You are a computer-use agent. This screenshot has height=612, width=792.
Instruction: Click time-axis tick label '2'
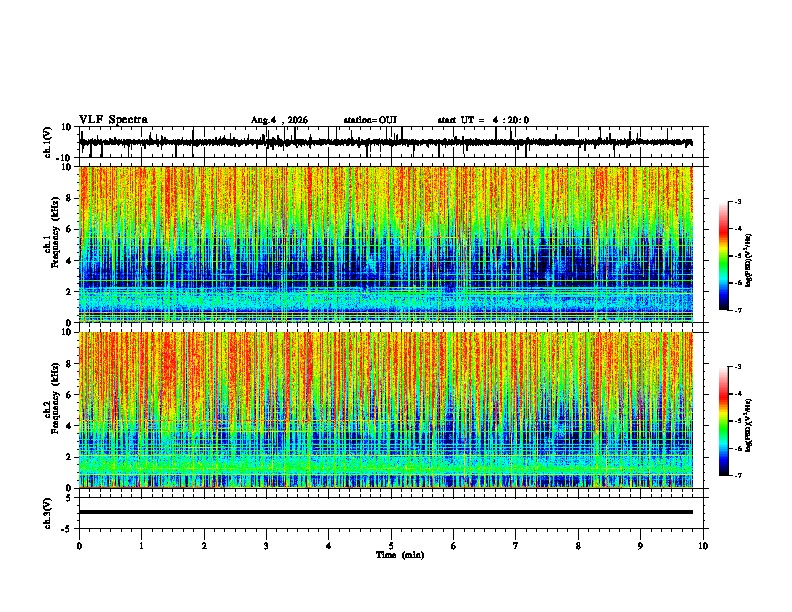pos(204,546)
